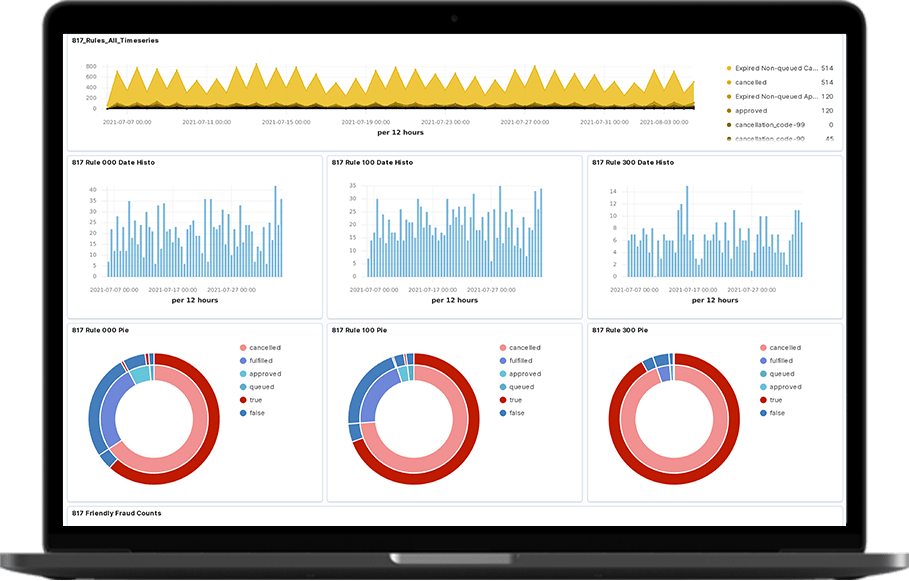Screen dimensions: 909x581
Task: Click the red outer ring of Rule 300 Pie
Action: coord(617,440)
